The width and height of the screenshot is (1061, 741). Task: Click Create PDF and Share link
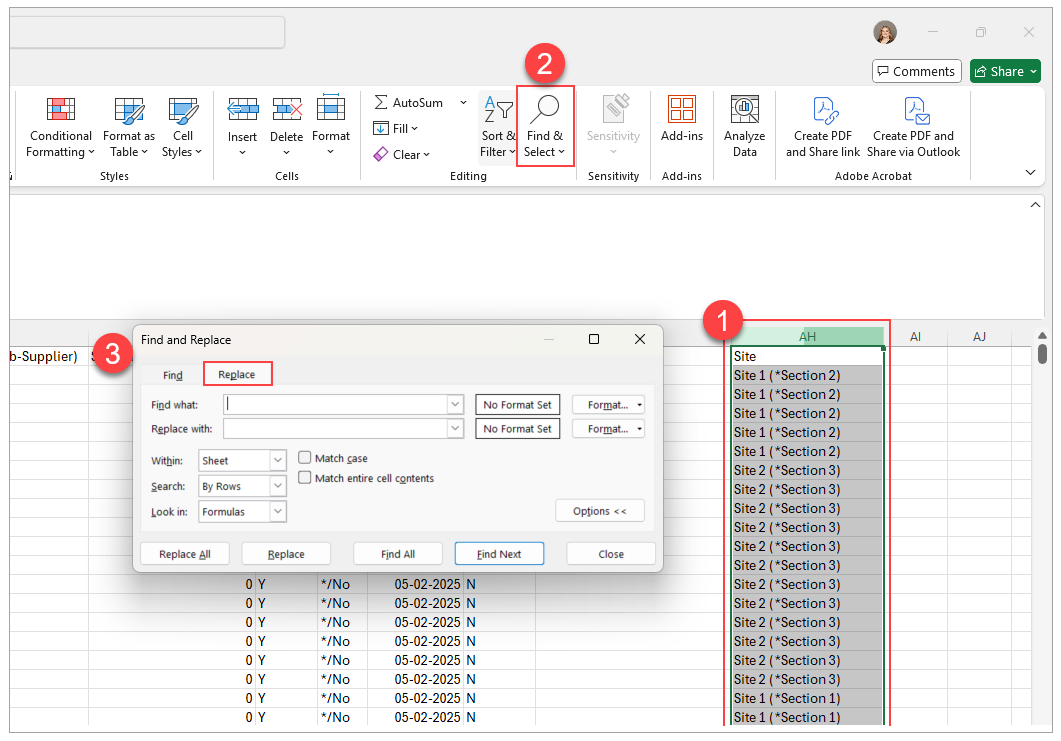click(x=823, y=127)
